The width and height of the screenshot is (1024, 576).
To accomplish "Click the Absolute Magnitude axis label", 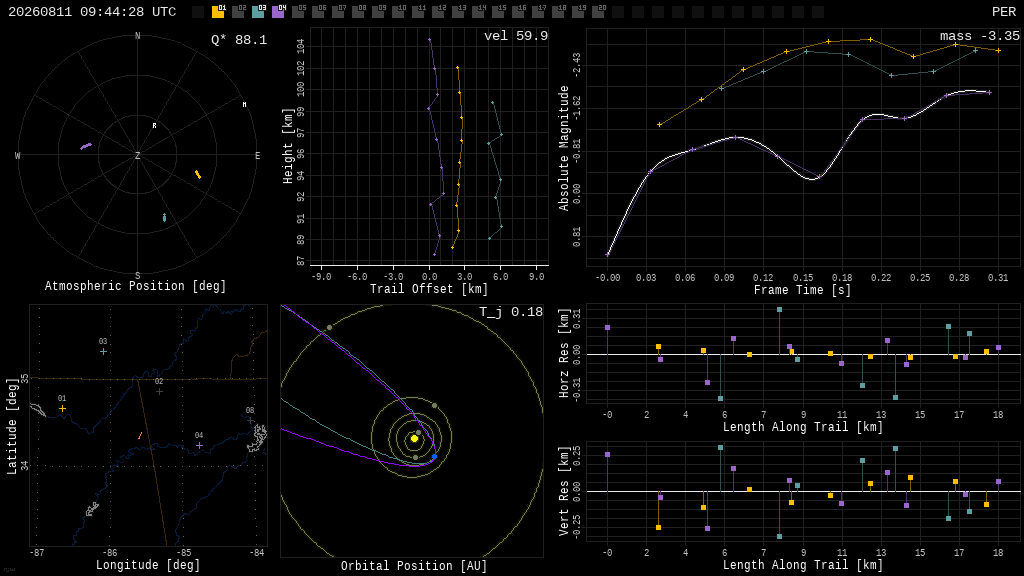I will 564,148.
